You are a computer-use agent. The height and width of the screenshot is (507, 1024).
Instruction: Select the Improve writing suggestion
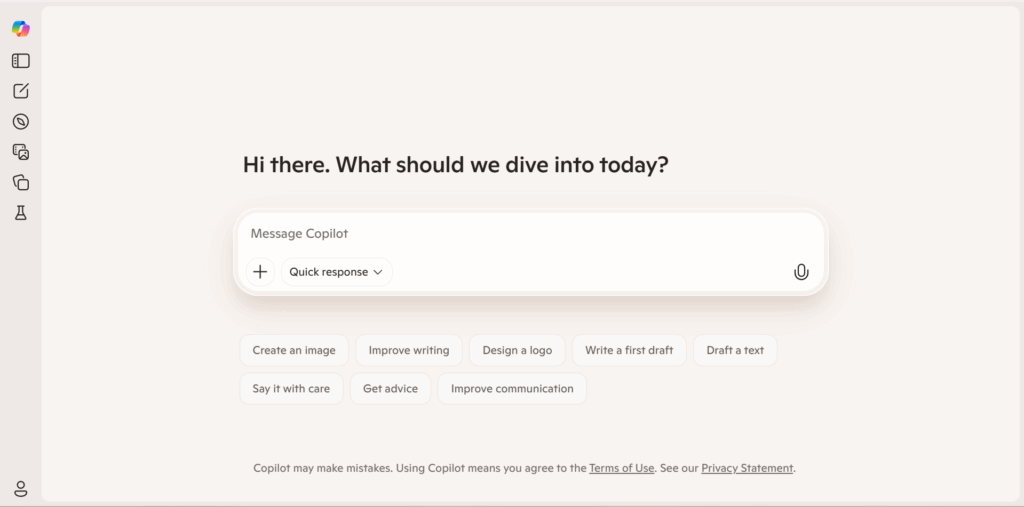(x=409, y=351)
